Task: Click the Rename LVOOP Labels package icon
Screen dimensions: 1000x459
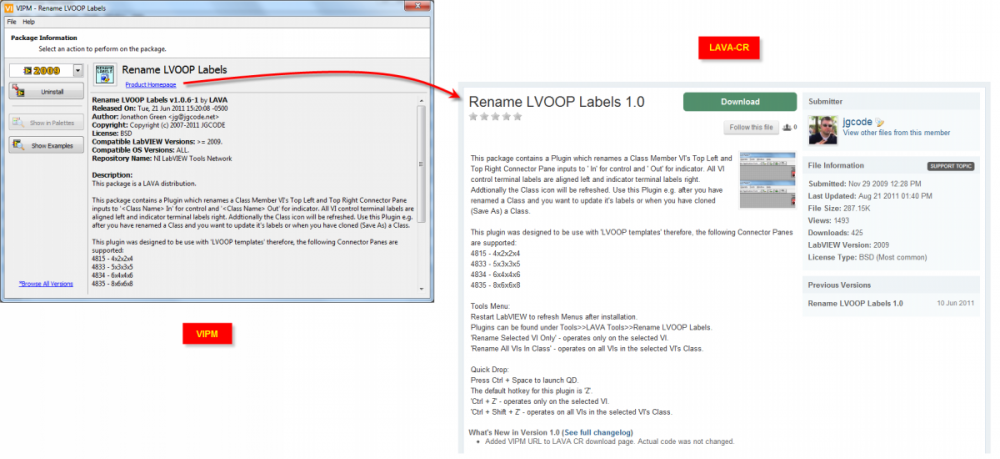Action: click(105, 73)
